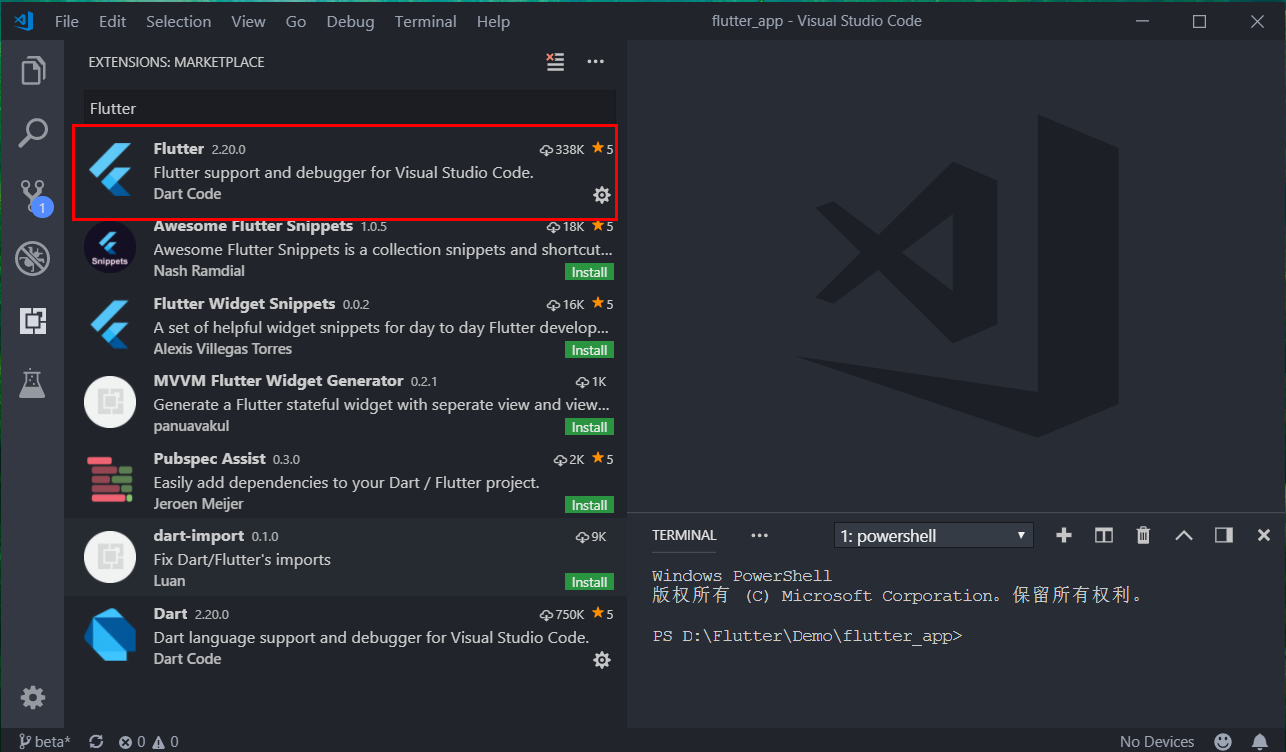Open the terminal selector powershell dropdown
The width and height of the screenshot is (1286, 752).
[x=933, y=536]
